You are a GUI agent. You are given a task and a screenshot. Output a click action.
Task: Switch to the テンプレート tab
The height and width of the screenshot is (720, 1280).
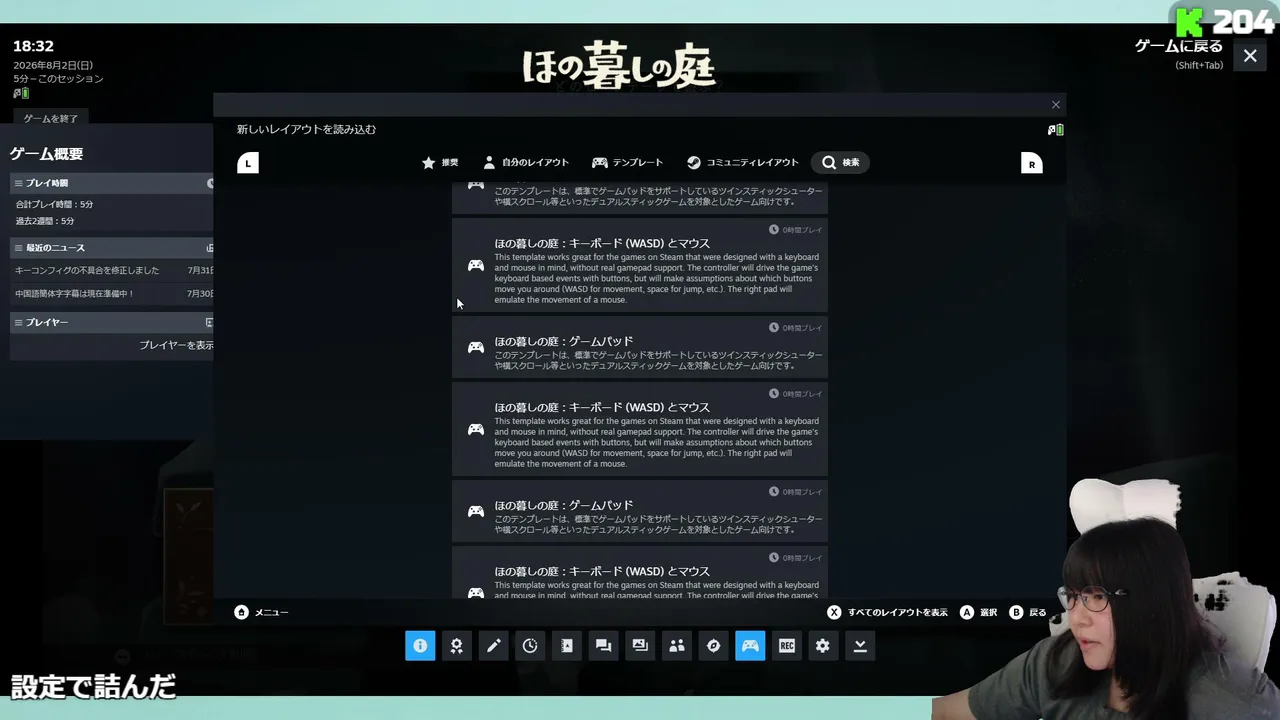(x=628, y=163)
